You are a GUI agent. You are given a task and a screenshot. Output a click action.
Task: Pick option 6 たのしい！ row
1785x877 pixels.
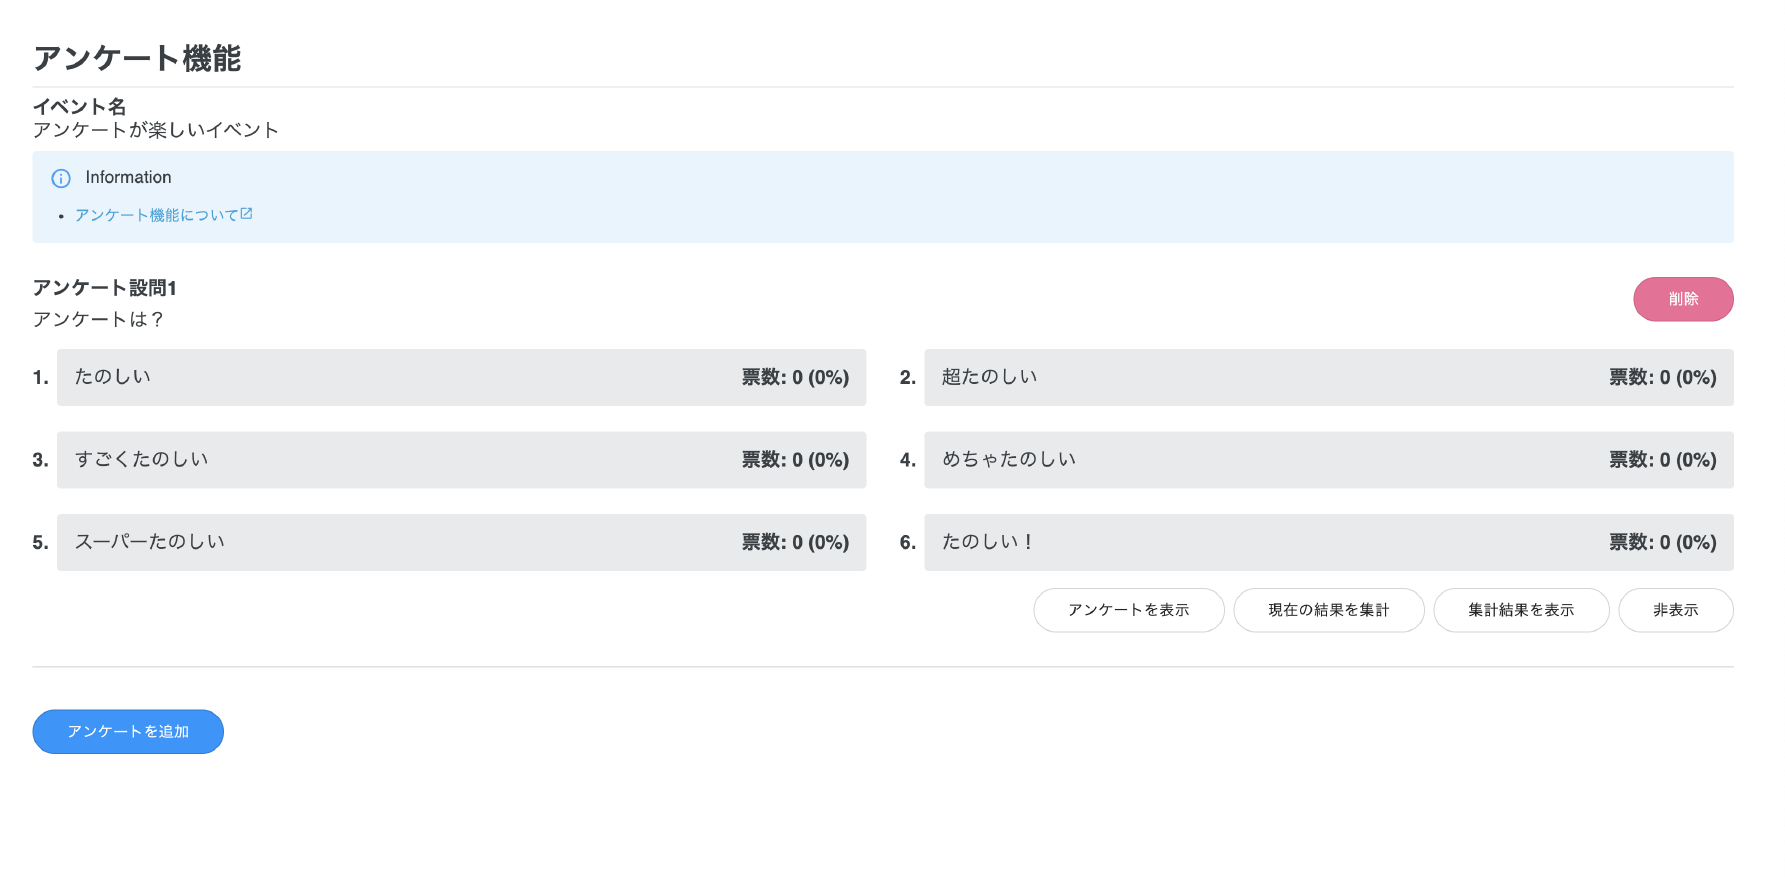click(x=1328, y=542)
